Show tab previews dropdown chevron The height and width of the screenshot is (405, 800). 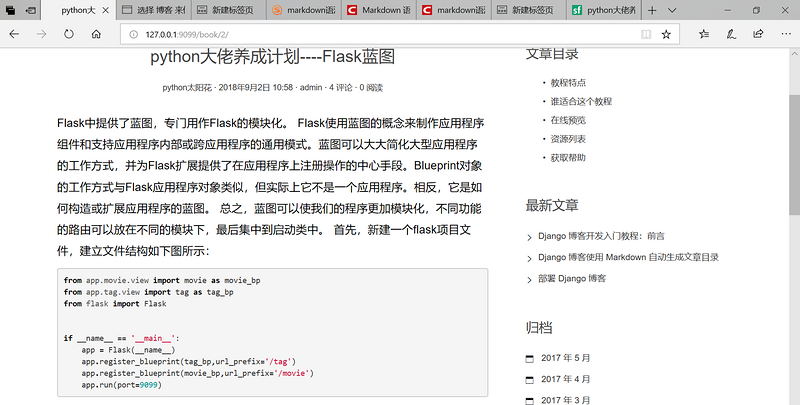(672, 10)
